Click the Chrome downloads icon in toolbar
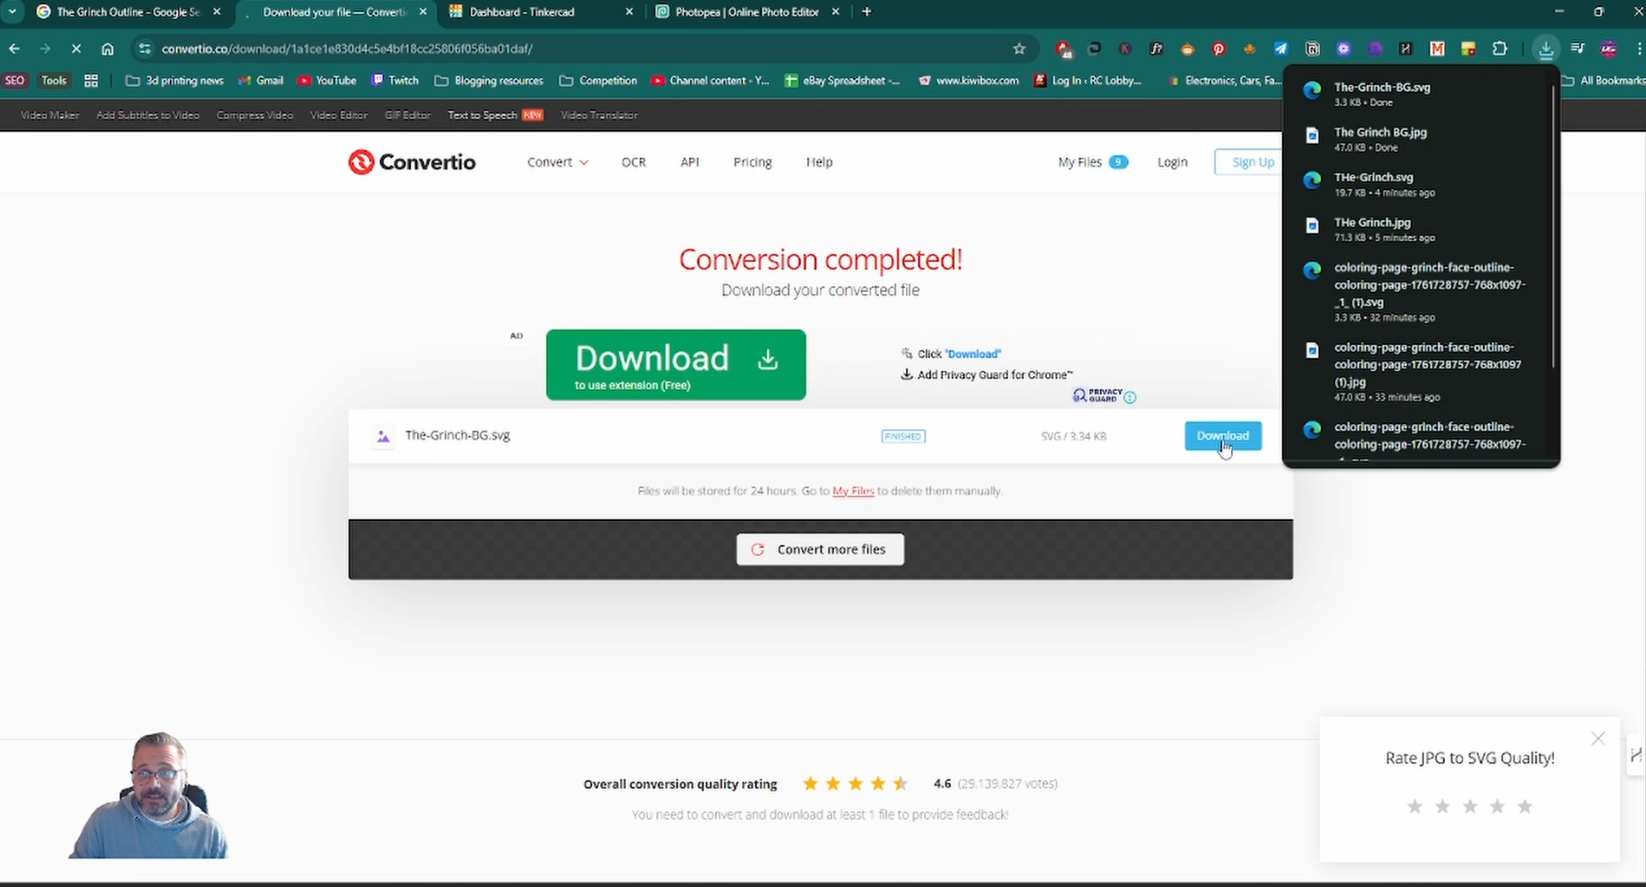Viewport: 1646px width, 887px height. pos(1546,48)
